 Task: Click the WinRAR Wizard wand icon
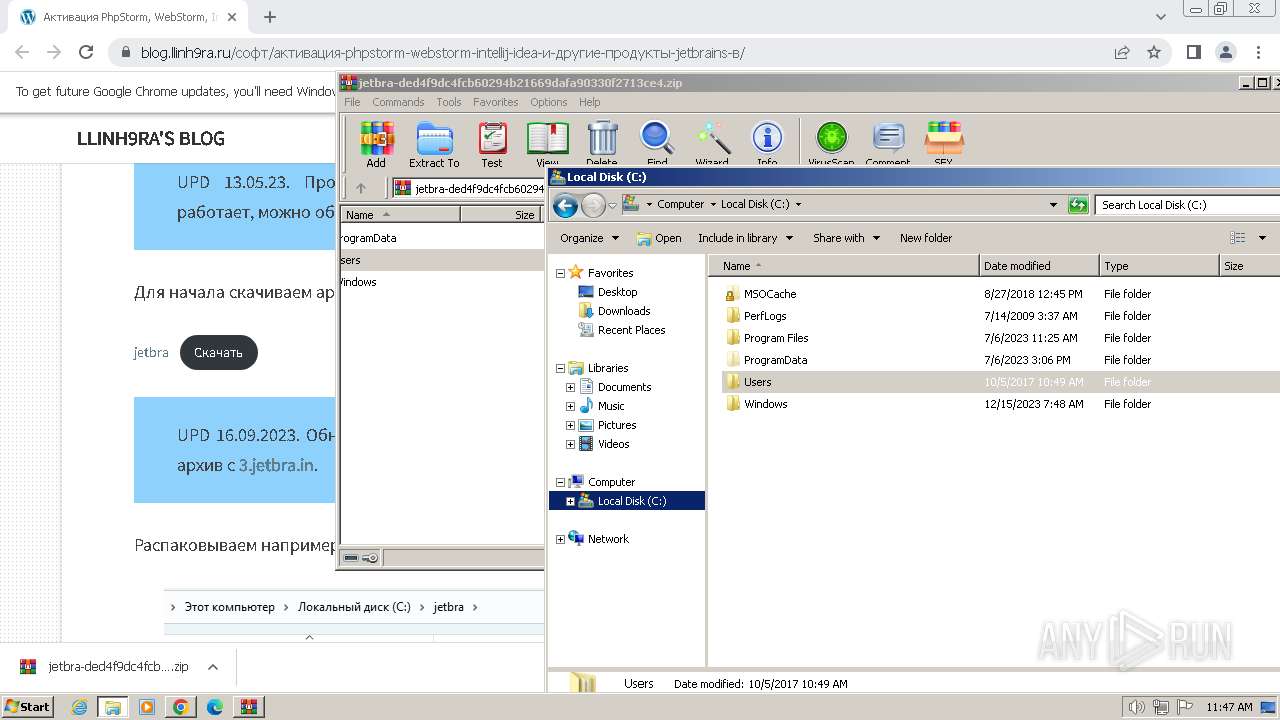coord(712,140)
